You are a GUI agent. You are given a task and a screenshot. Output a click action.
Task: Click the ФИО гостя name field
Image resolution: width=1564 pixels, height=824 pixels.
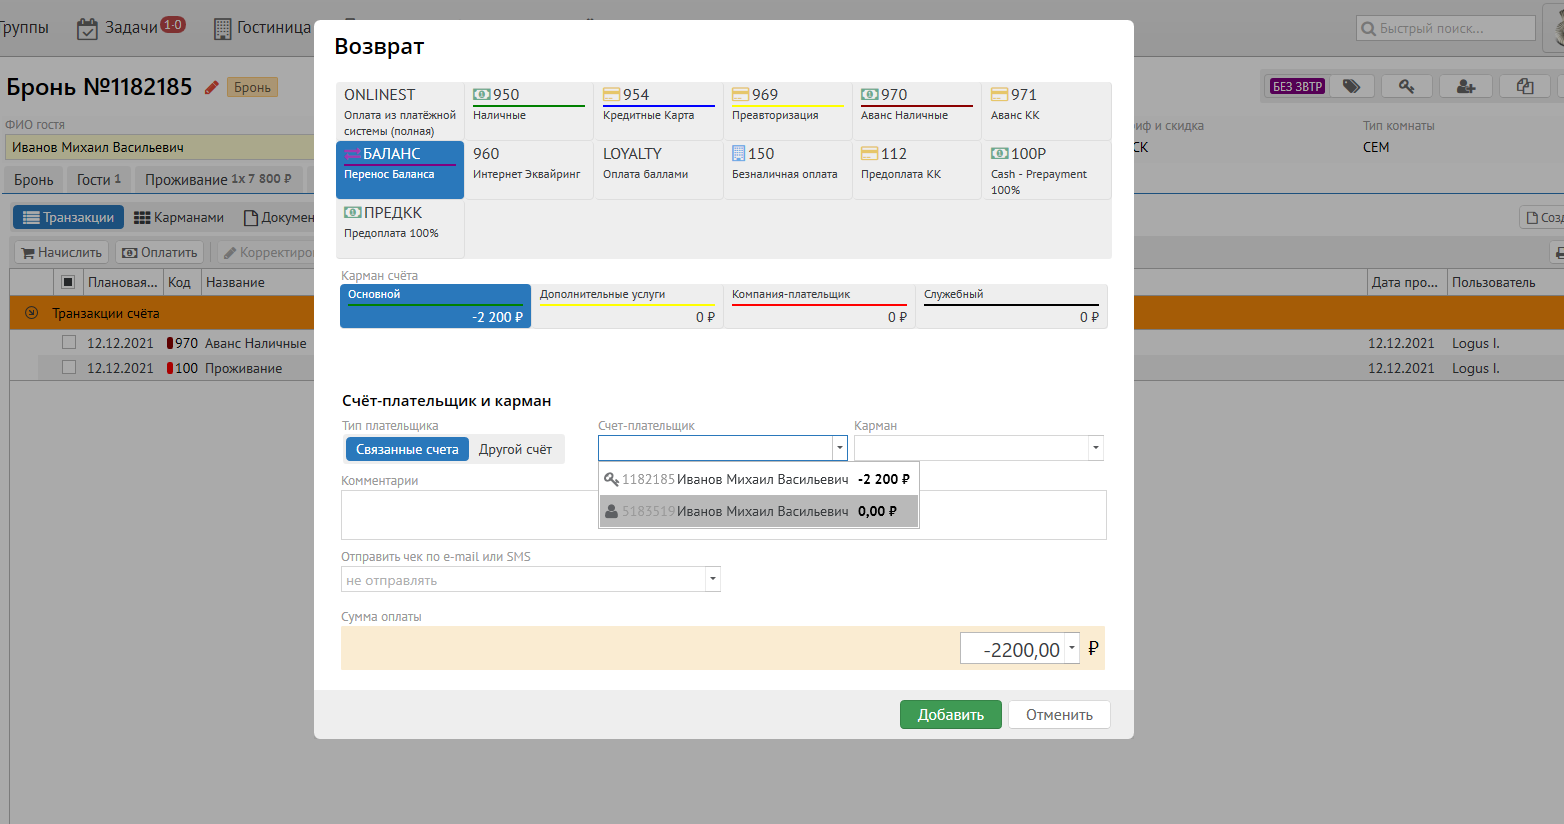pos(160,147)
